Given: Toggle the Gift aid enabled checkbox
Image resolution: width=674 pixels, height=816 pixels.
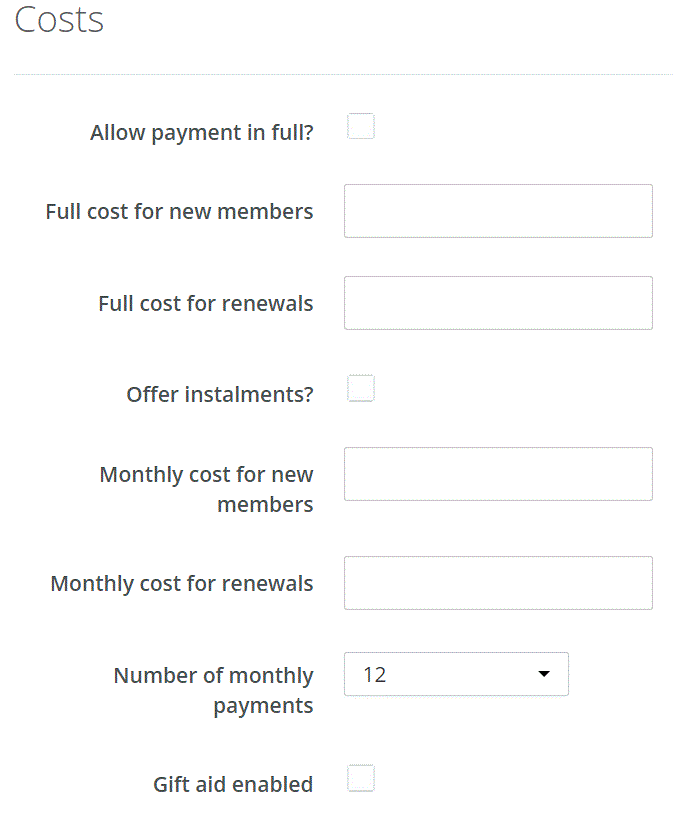Looking at the screenshot, I should click(x=361, y=778).
